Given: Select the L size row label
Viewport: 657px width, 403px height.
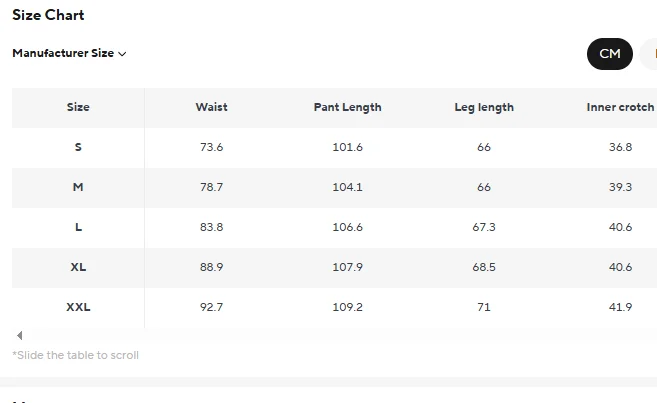Looking at the screenshot, I should click(78, 227).
